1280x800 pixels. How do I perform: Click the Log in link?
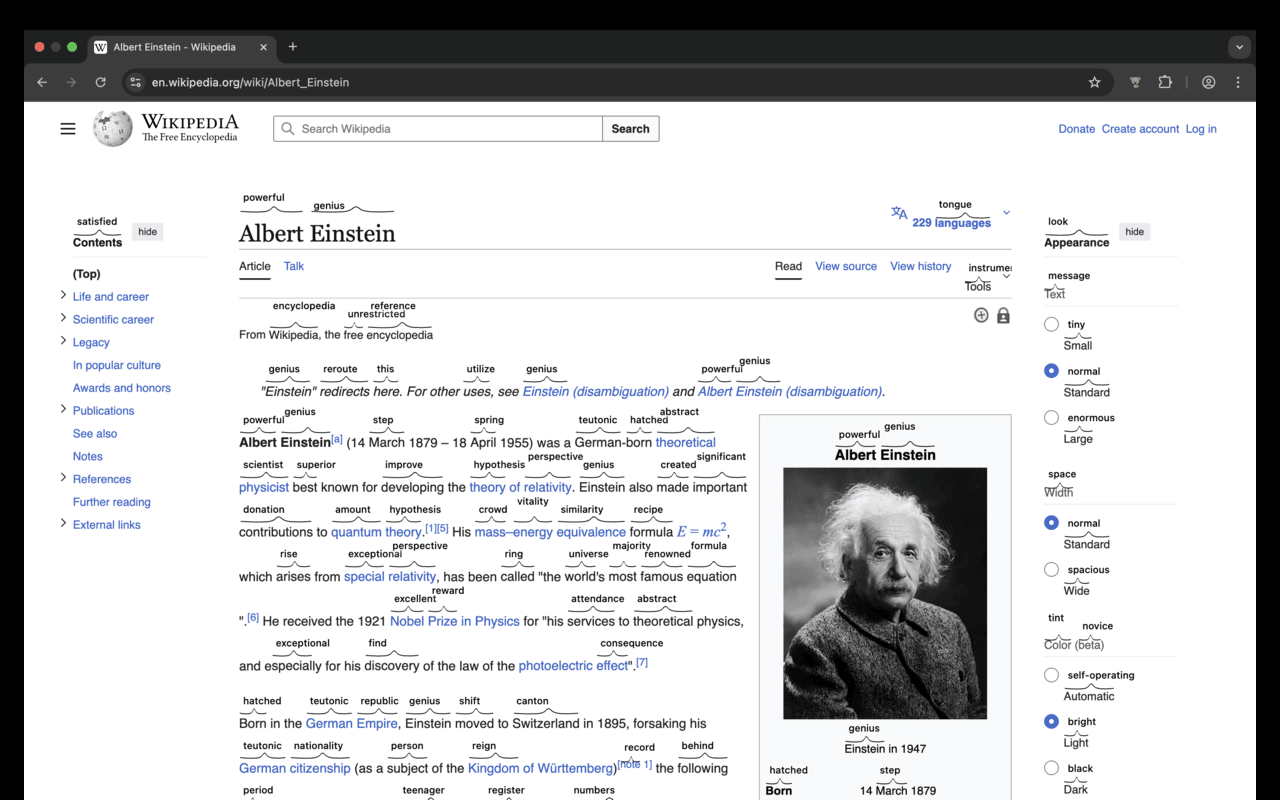tap(1201, 129)
